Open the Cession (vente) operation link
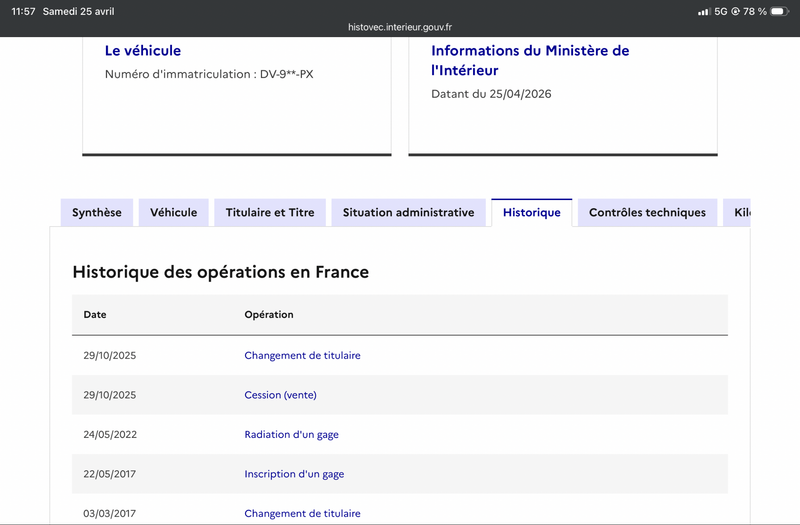Viewport: 800px width, 525px height. (281, 395)
